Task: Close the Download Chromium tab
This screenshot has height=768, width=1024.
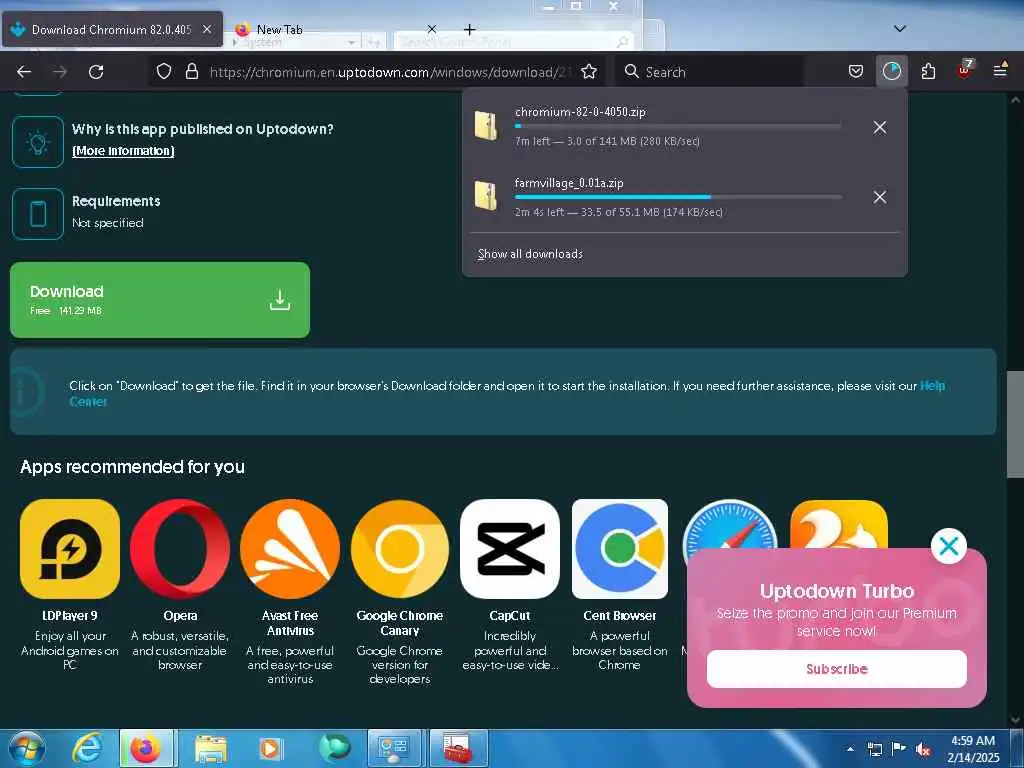Action: coord(207,29)
